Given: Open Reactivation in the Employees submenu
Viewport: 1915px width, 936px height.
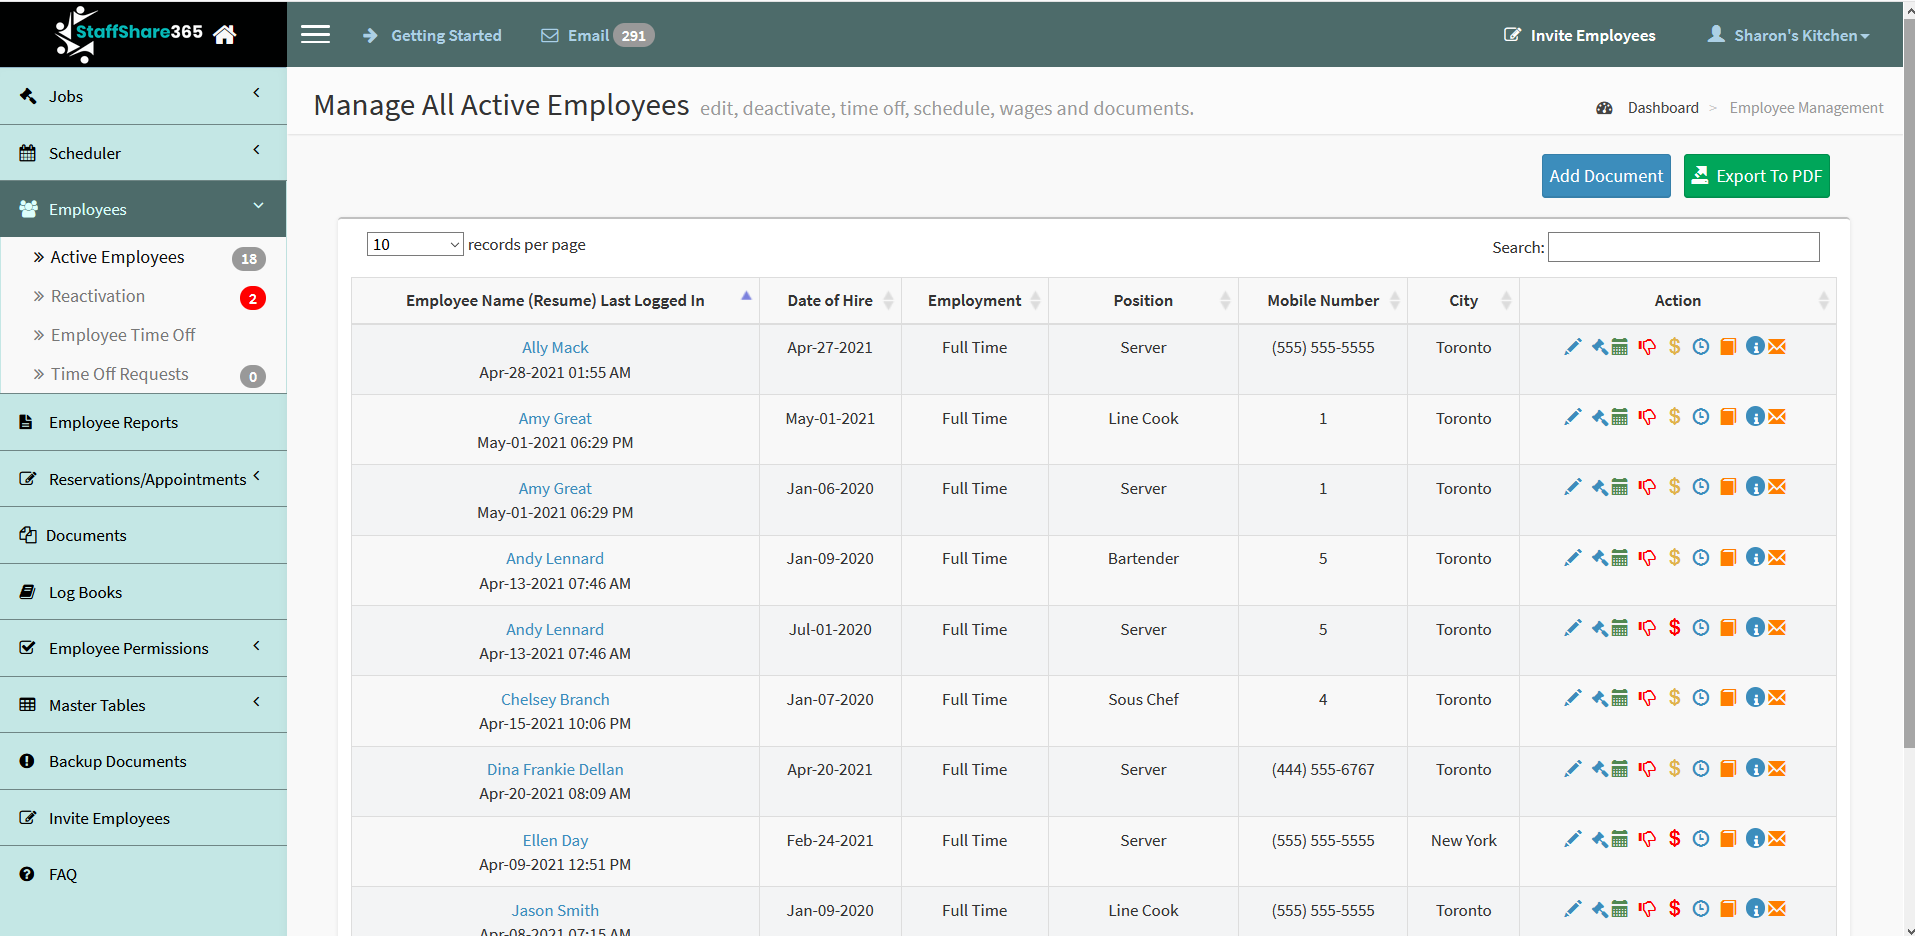Looking at the screenshot, I should (x=98, y=296).
